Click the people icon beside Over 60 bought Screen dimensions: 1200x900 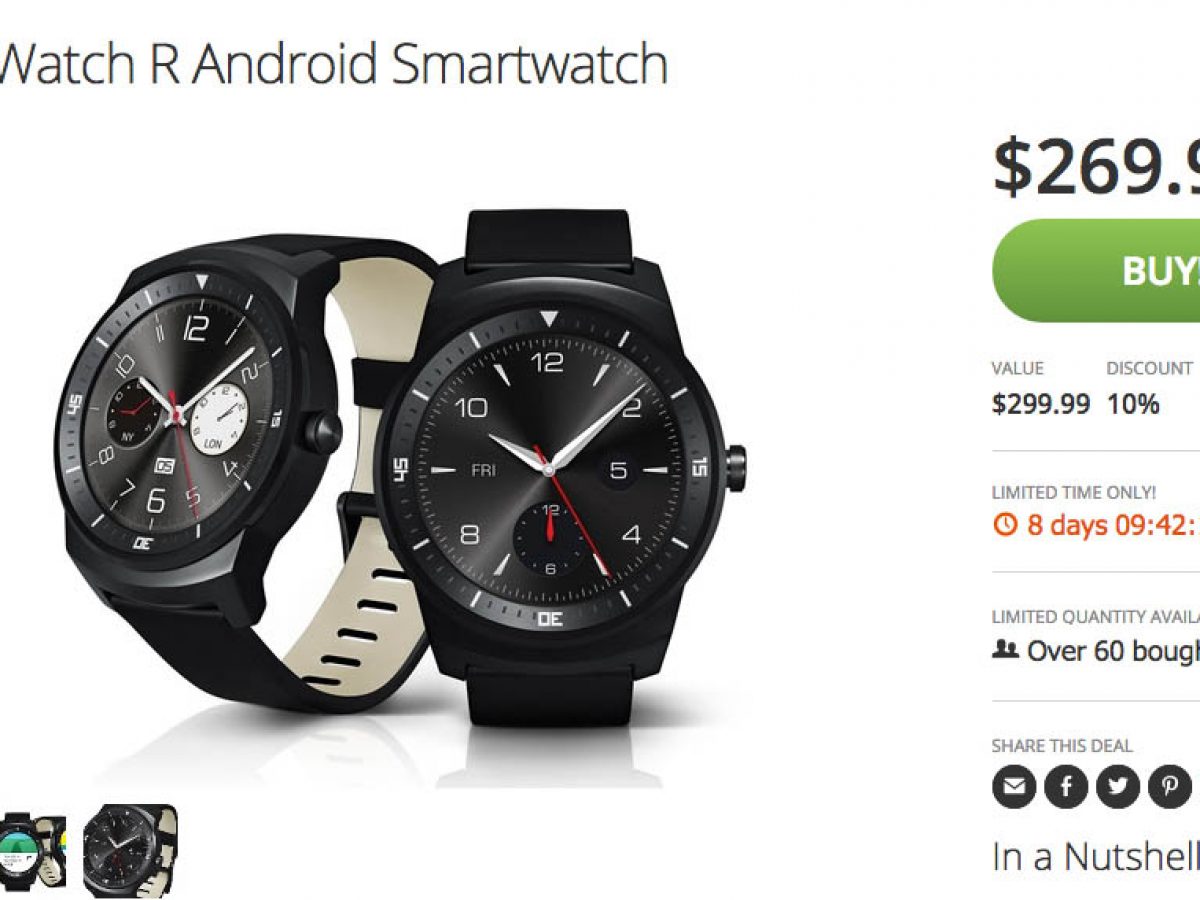click(x=1005, y=650)
